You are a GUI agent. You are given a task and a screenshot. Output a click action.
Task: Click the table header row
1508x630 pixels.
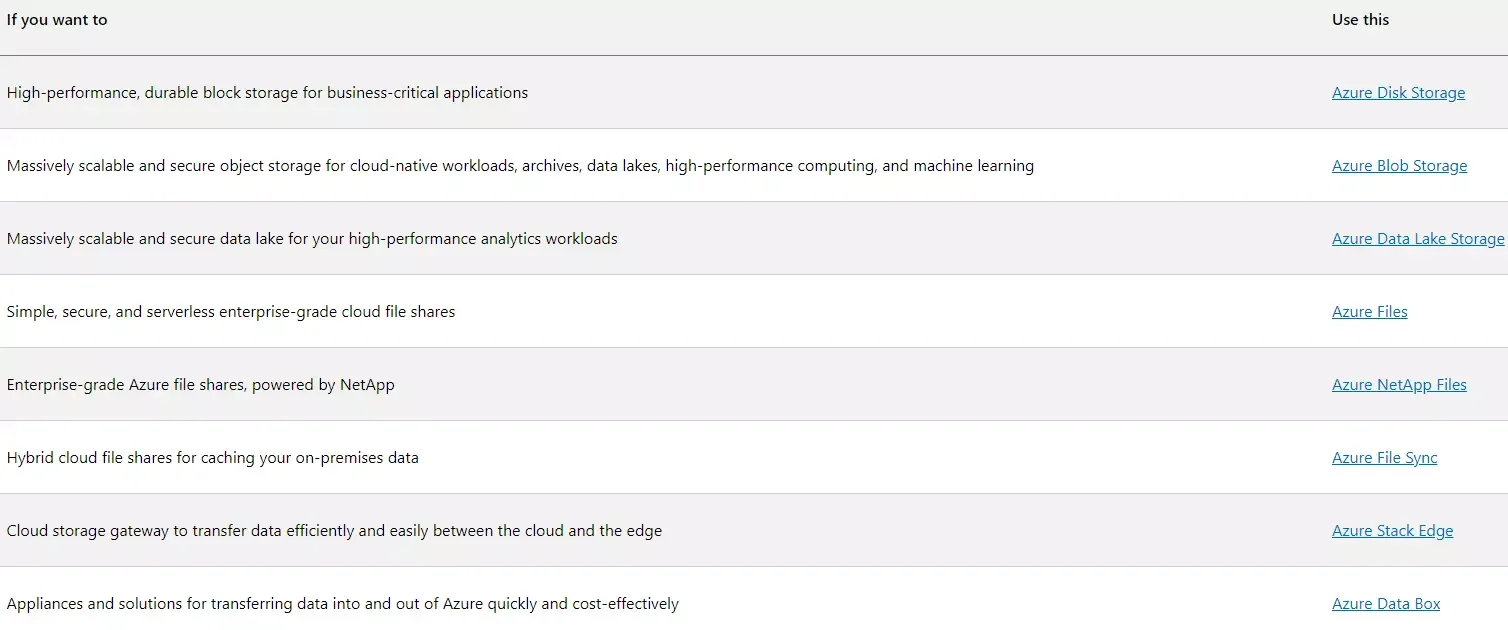pyautogui.click(x=700, y=19)
